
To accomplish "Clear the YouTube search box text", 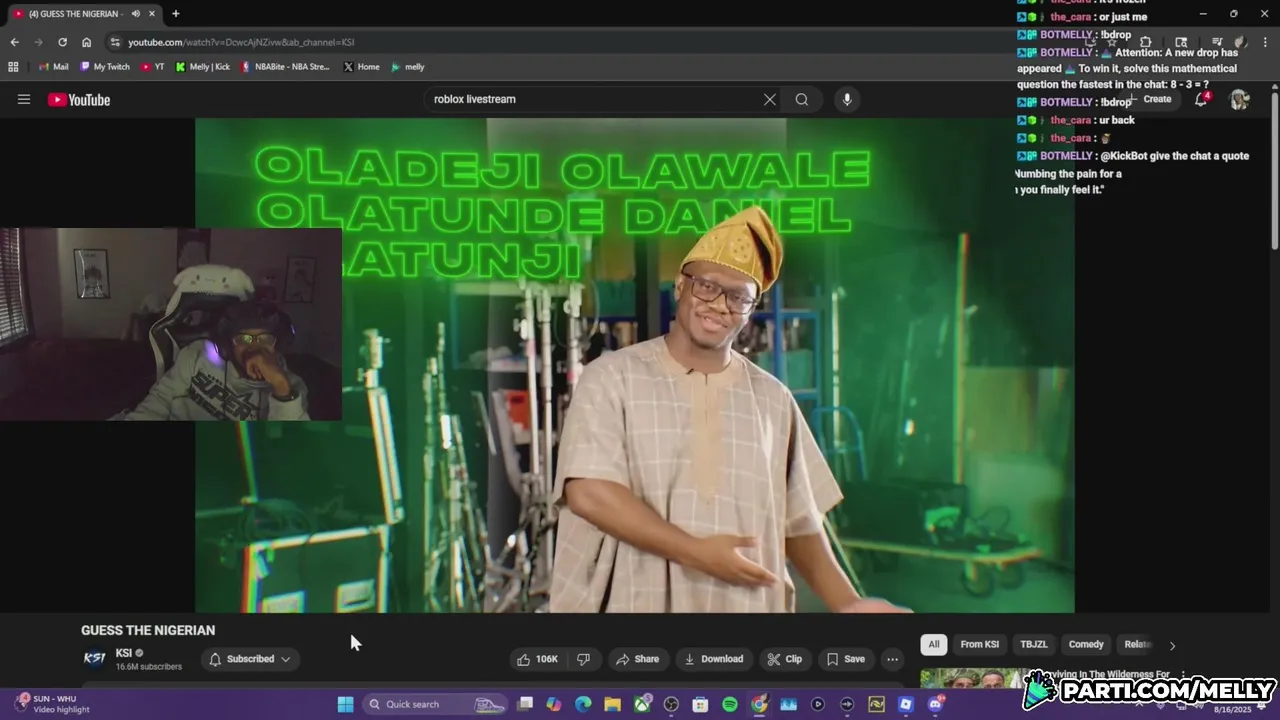I will point(769,99).
